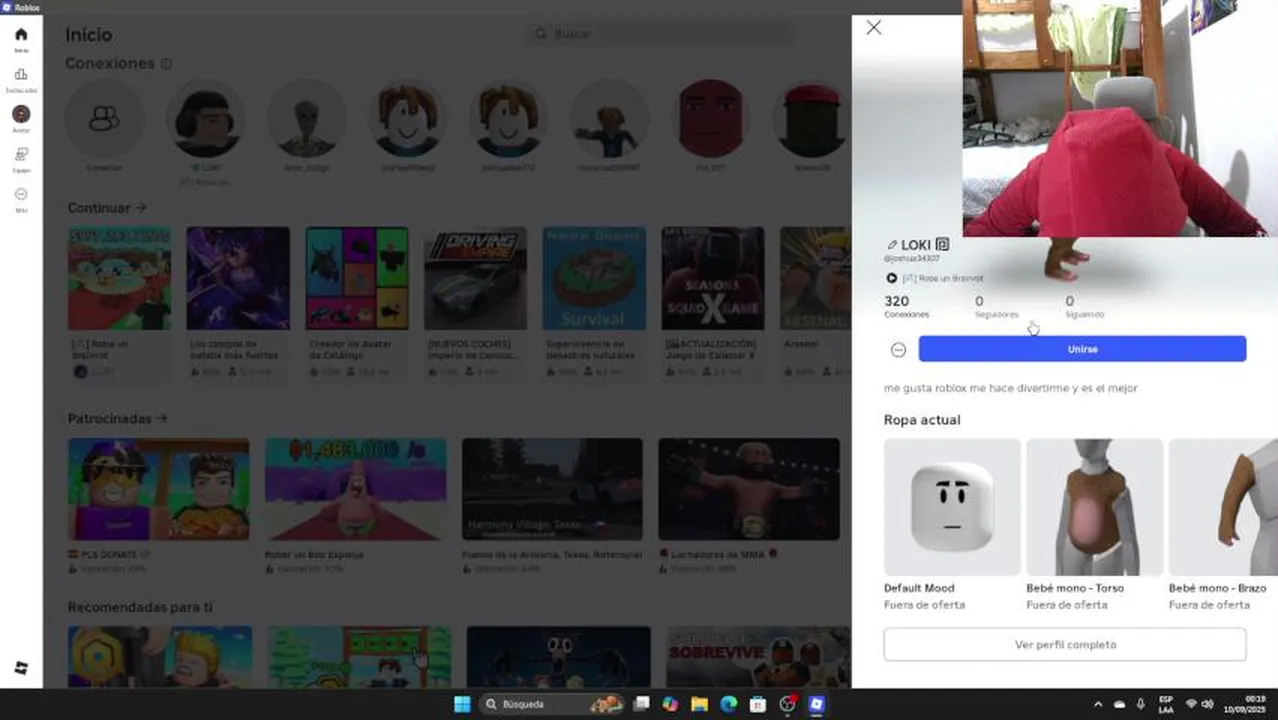
Task: Click the play icon next to Roba un Brainrot
Action: tap(892, 278)
